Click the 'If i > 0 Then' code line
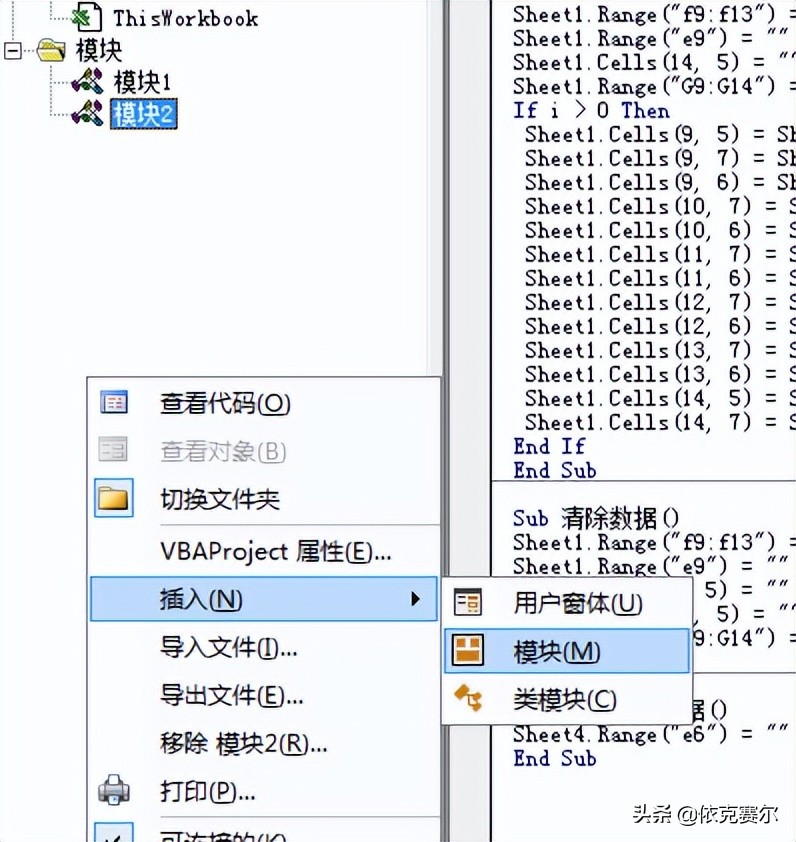 [x=592, y=111]
